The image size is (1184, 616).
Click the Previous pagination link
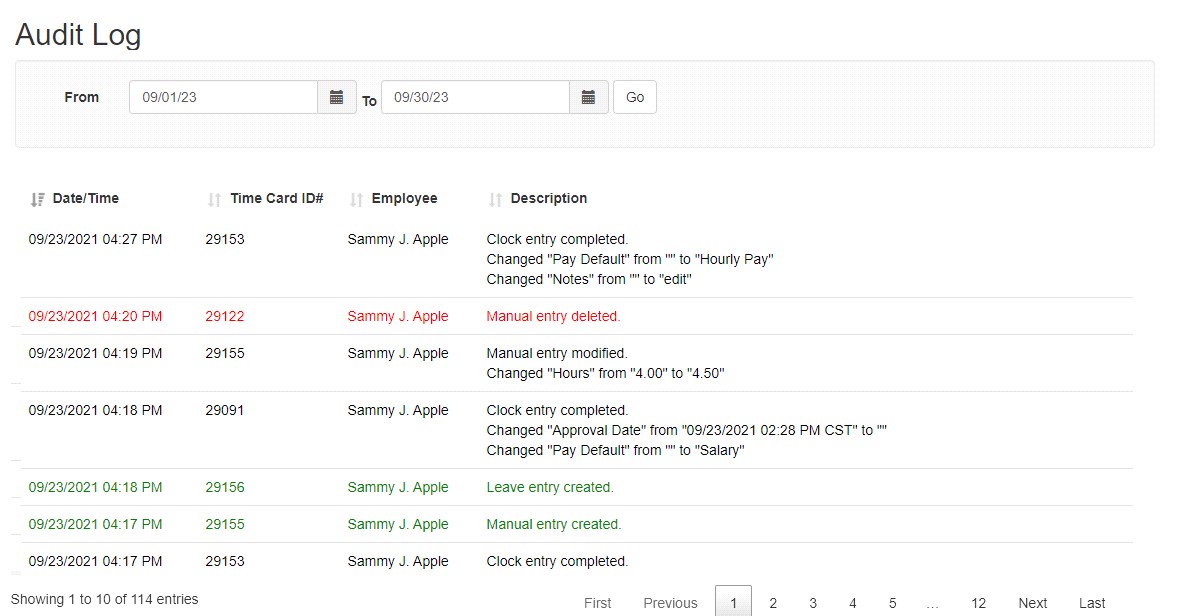tap(670, 603)
